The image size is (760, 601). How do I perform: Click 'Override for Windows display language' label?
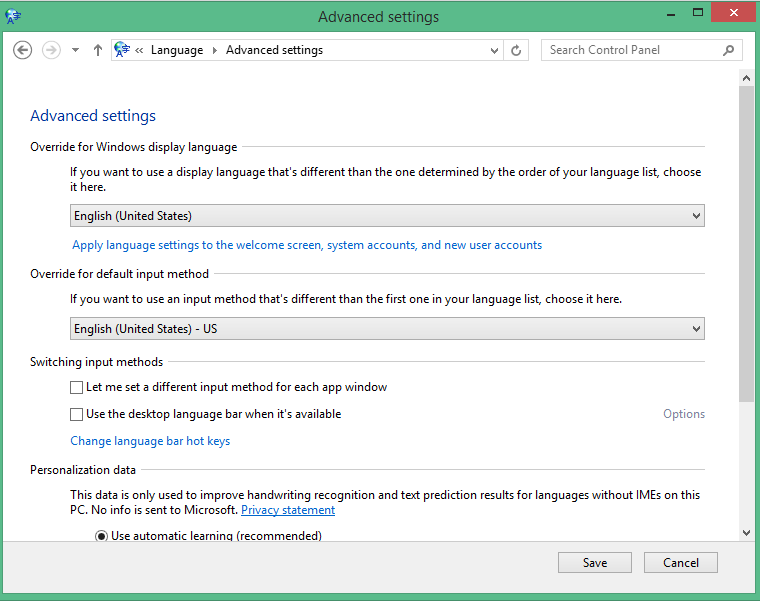click(134, 147)
